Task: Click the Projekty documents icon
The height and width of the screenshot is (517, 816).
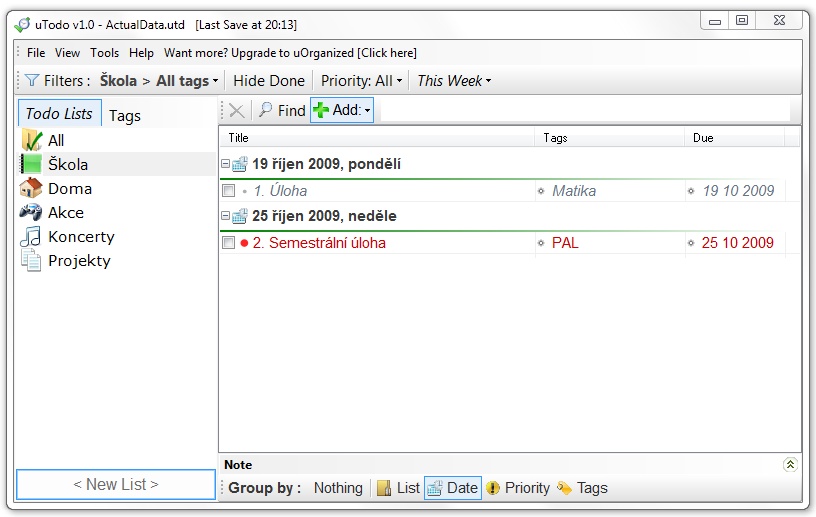Action: (x=31, y=260)
